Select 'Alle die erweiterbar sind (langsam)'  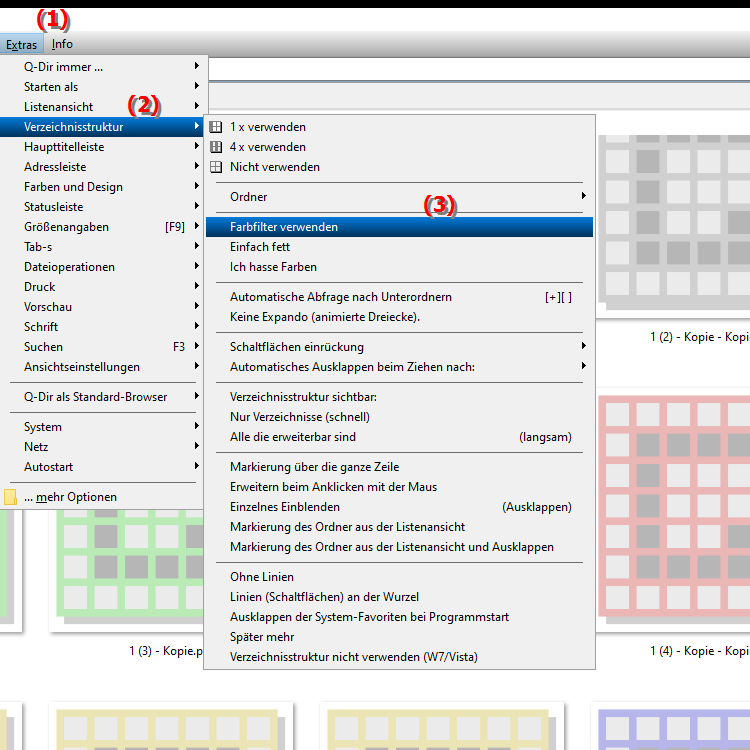click(399, 437)
